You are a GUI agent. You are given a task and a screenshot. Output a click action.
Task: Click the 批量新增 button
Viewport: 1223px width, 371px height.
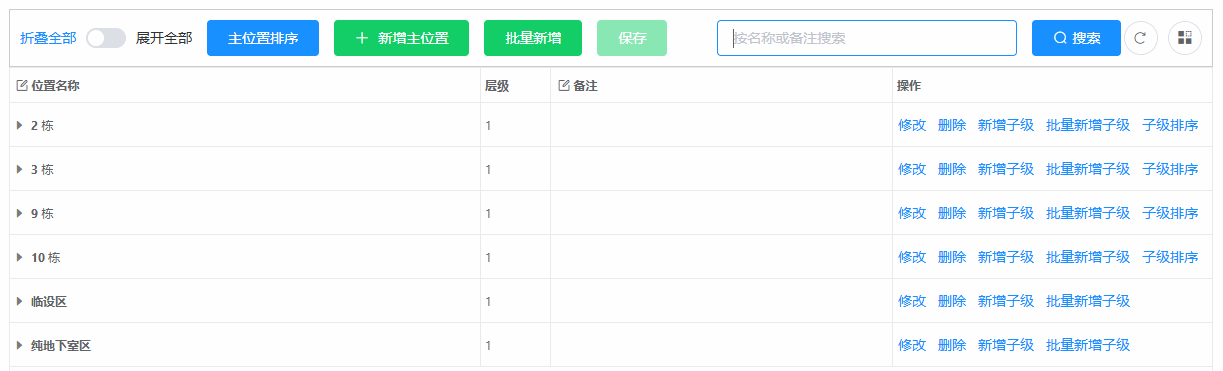coord(533,38)
